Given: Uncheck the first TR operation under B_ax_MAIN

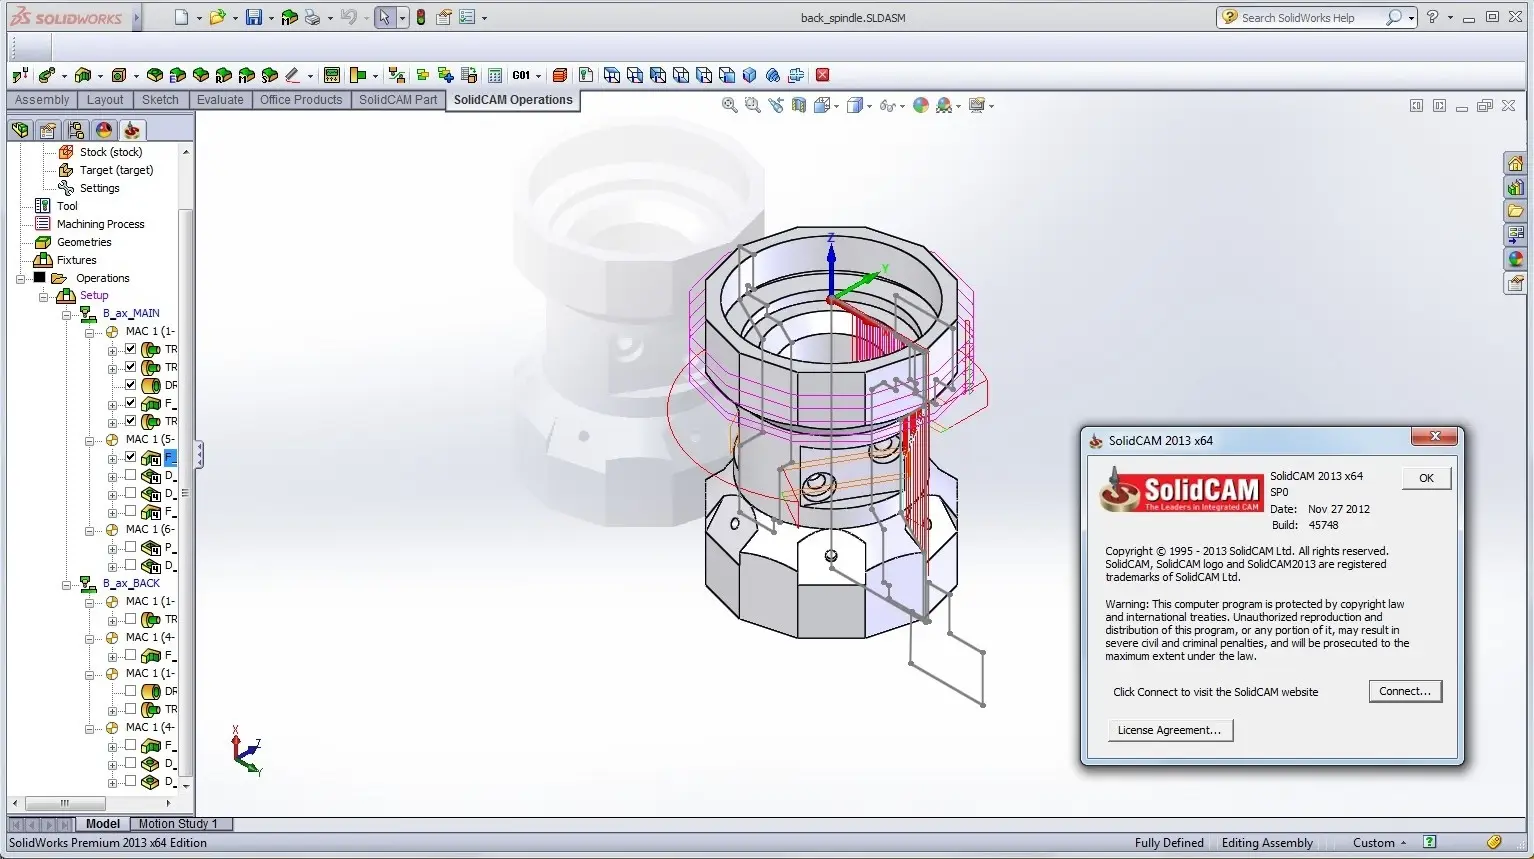Looking at the screenshot, I should coord(130,349).
